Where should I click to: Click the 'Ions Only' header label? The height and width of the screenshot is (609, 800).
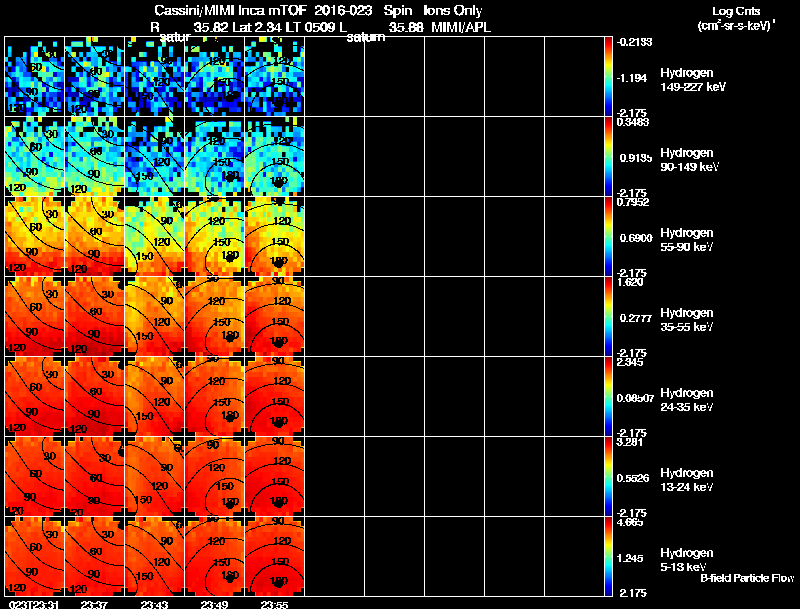click(x=453, y=11)
